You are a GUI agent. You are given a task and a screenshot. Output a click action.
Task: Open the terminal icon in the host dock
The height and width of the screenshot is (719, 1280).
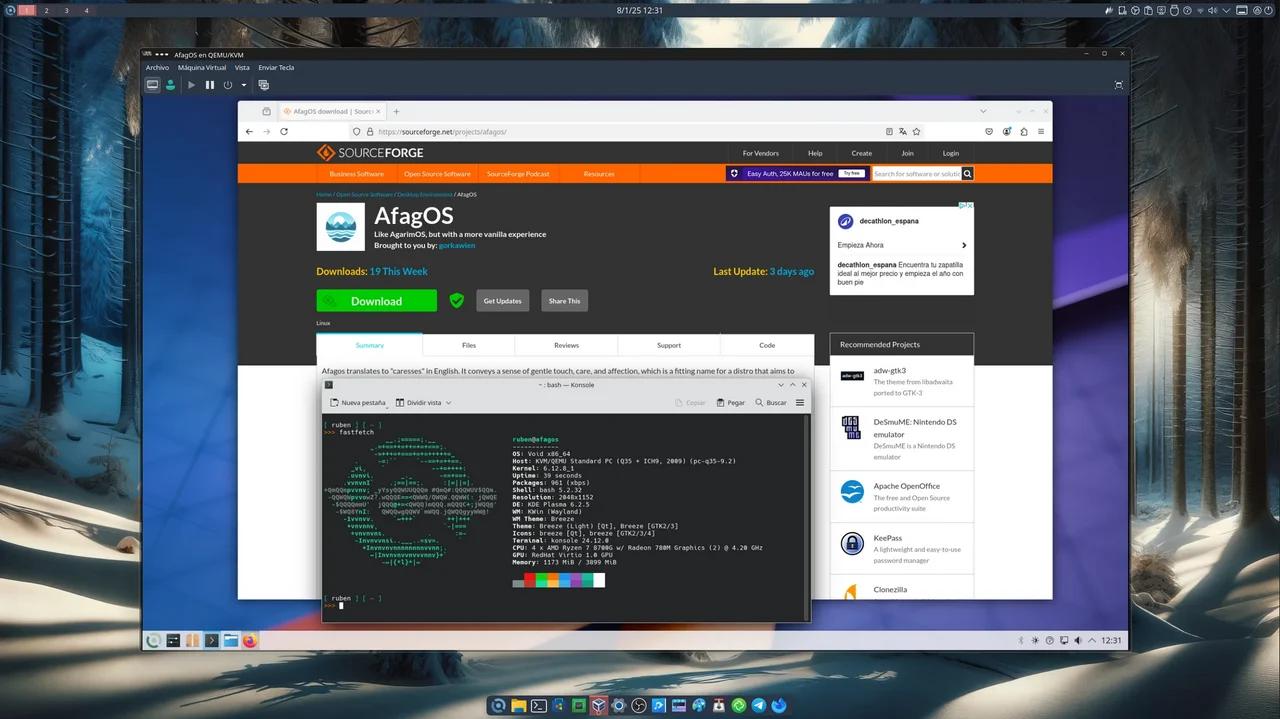click(538, 706)
